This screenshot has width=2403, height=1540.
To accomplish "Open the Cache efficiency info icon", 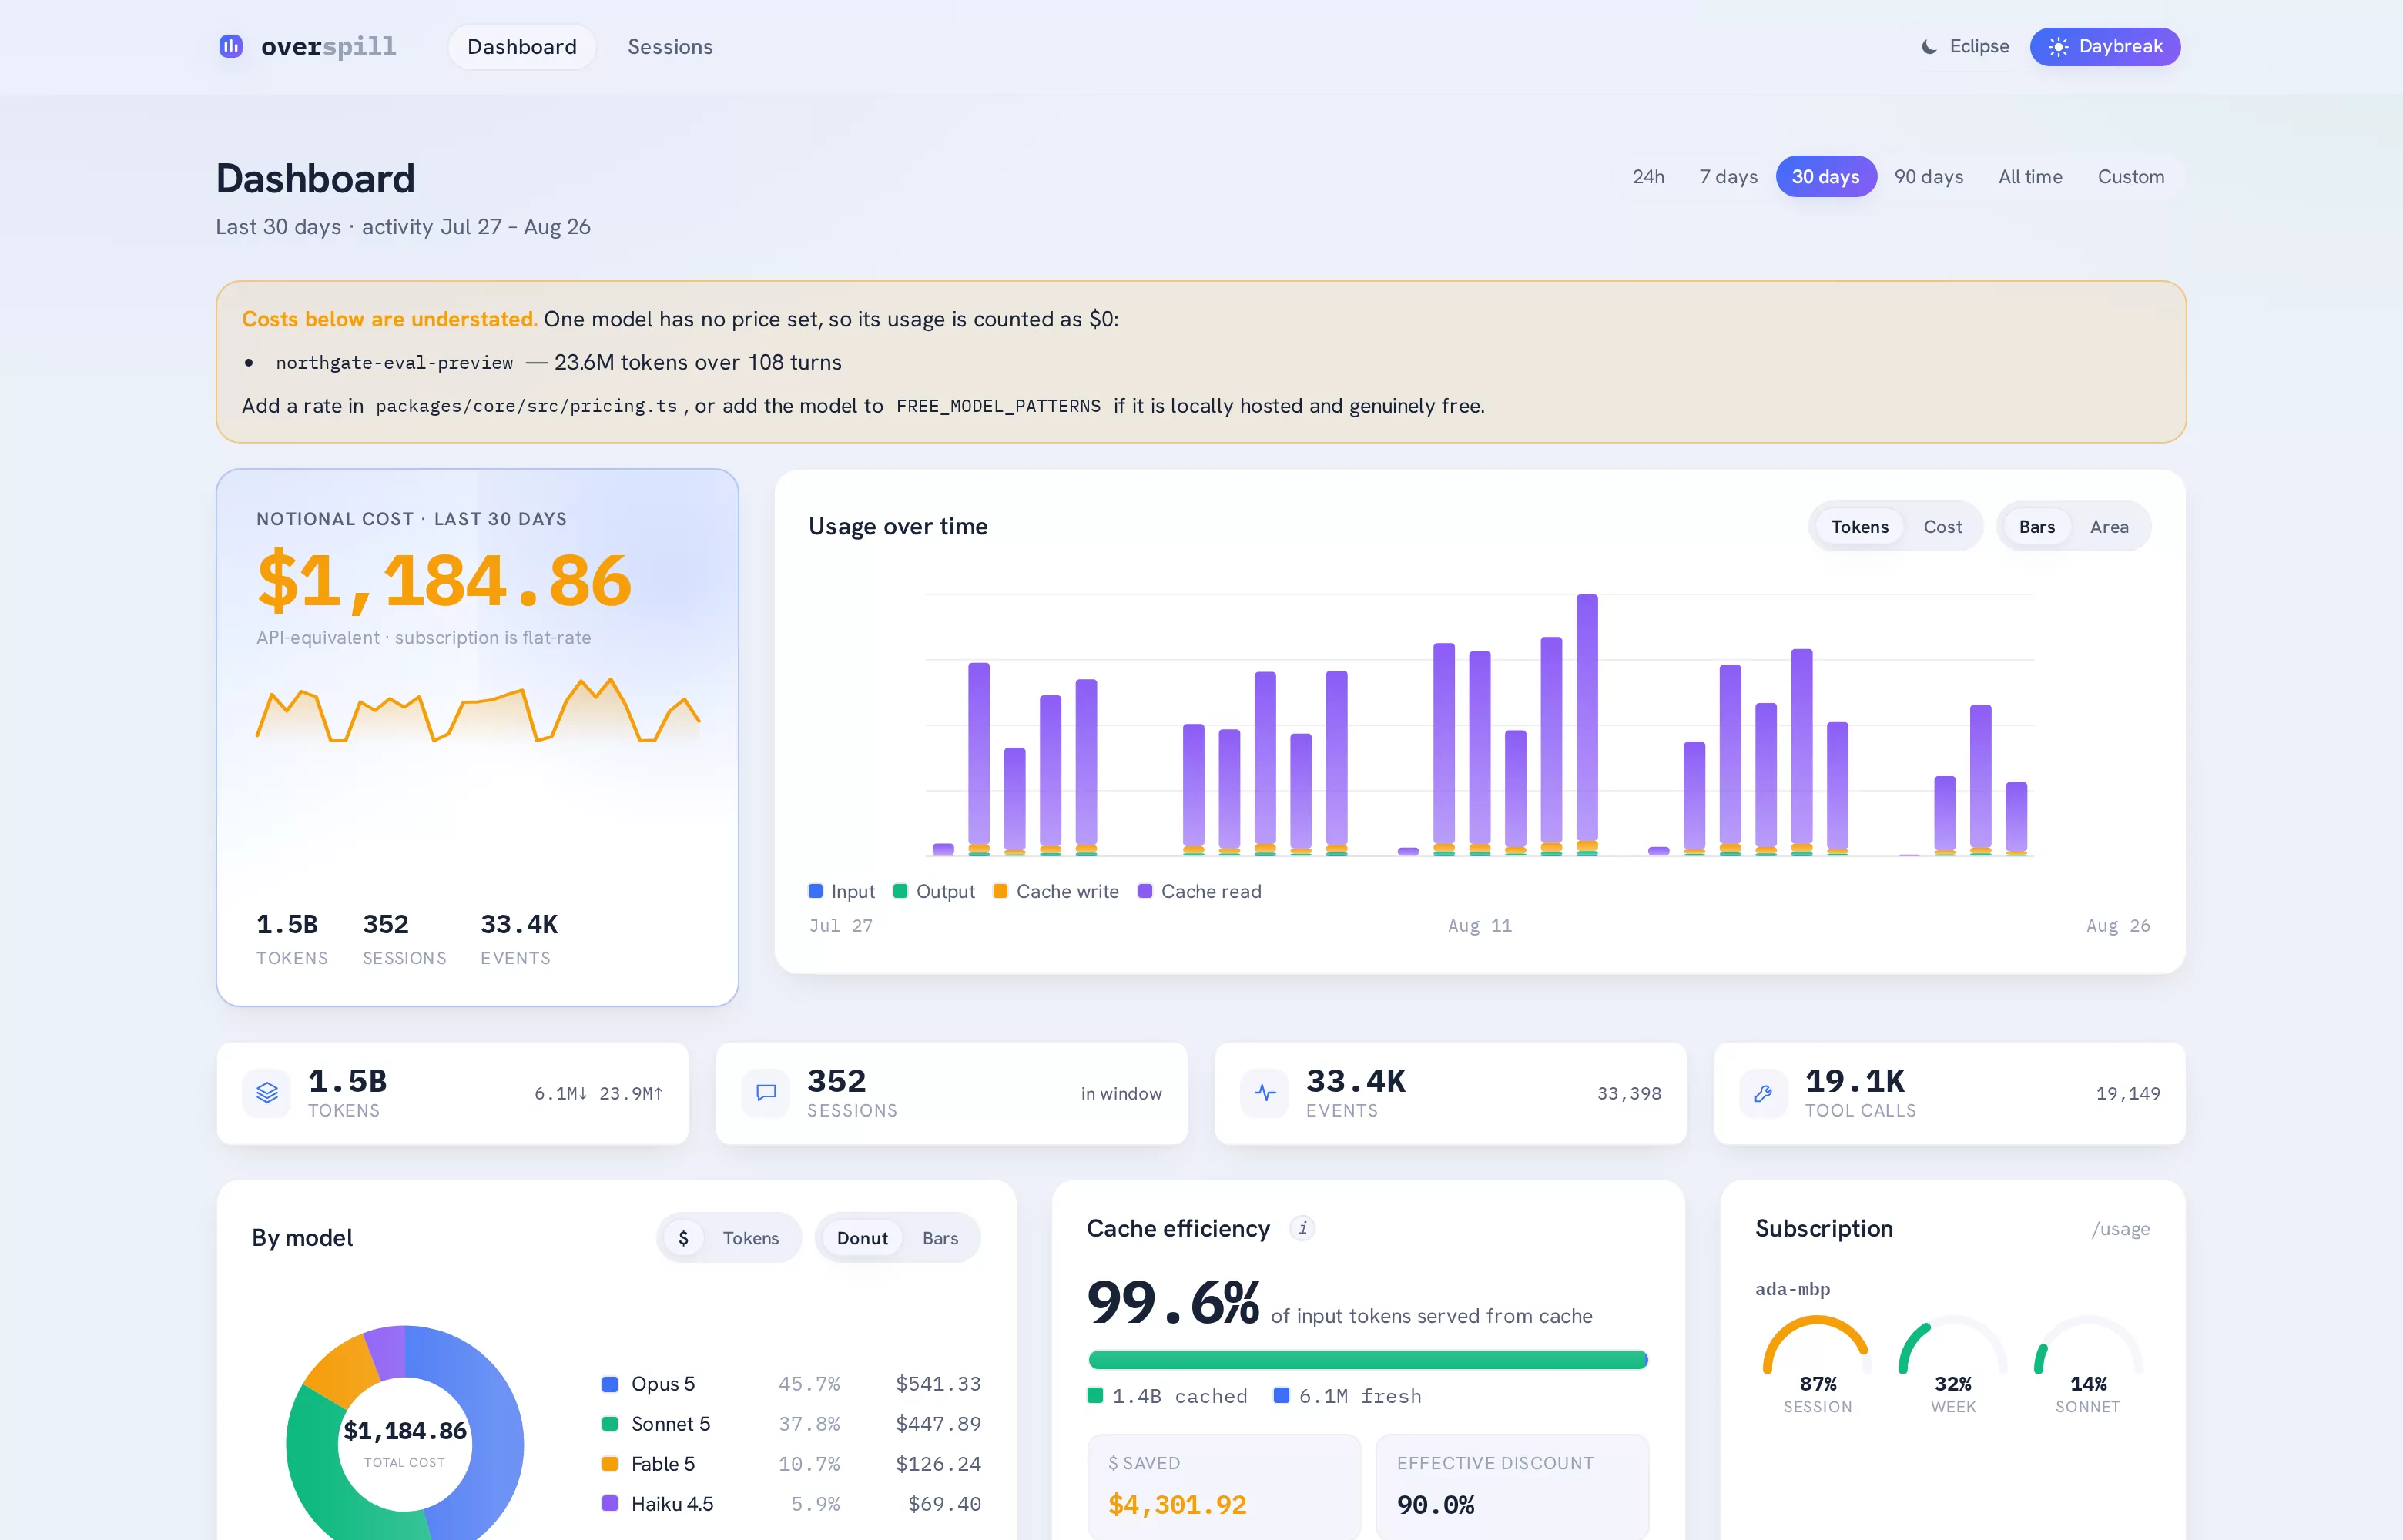I will (1302, 1228).
